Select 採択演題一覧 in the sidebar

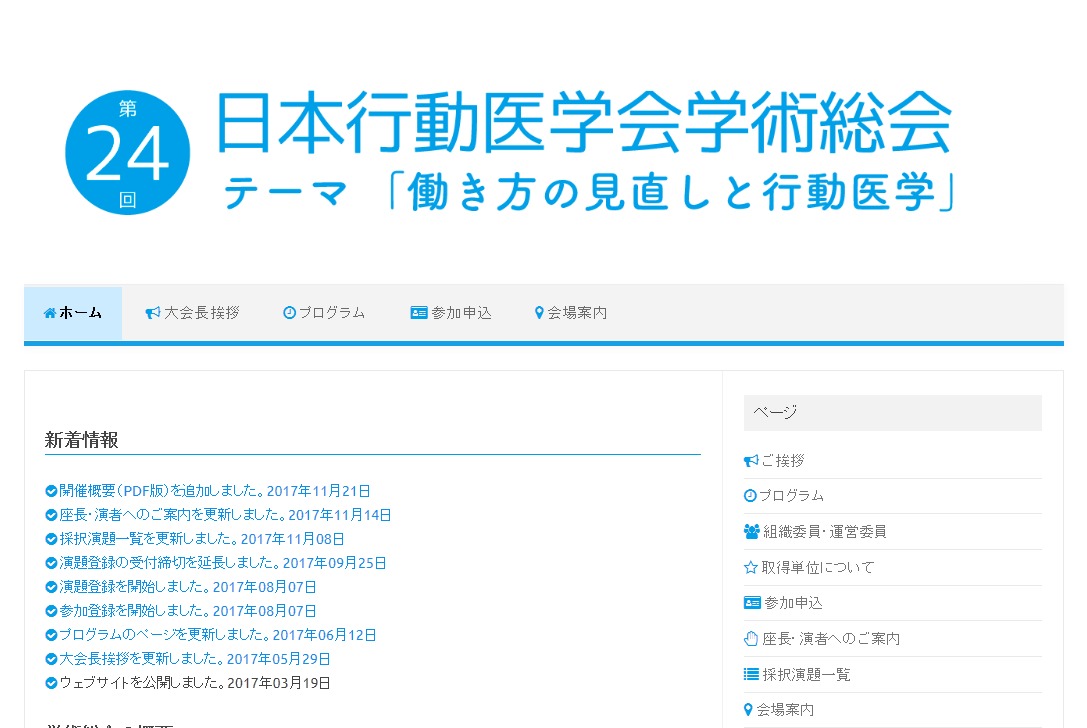[x=806, y=674]
